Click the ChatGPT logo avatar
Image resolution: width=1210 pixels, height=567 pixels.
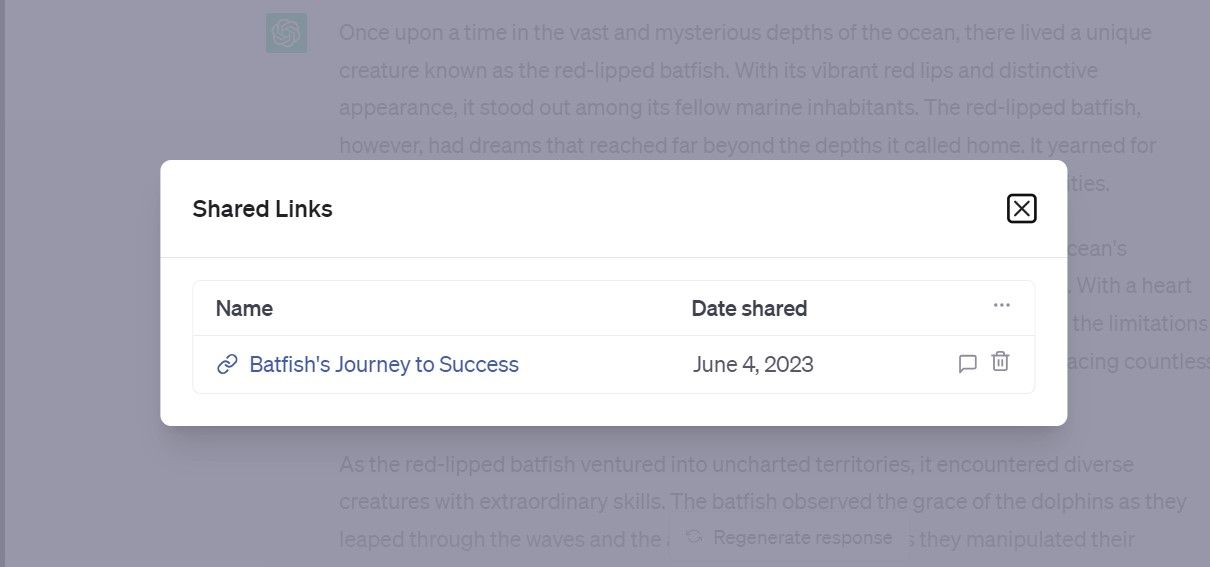287,33
